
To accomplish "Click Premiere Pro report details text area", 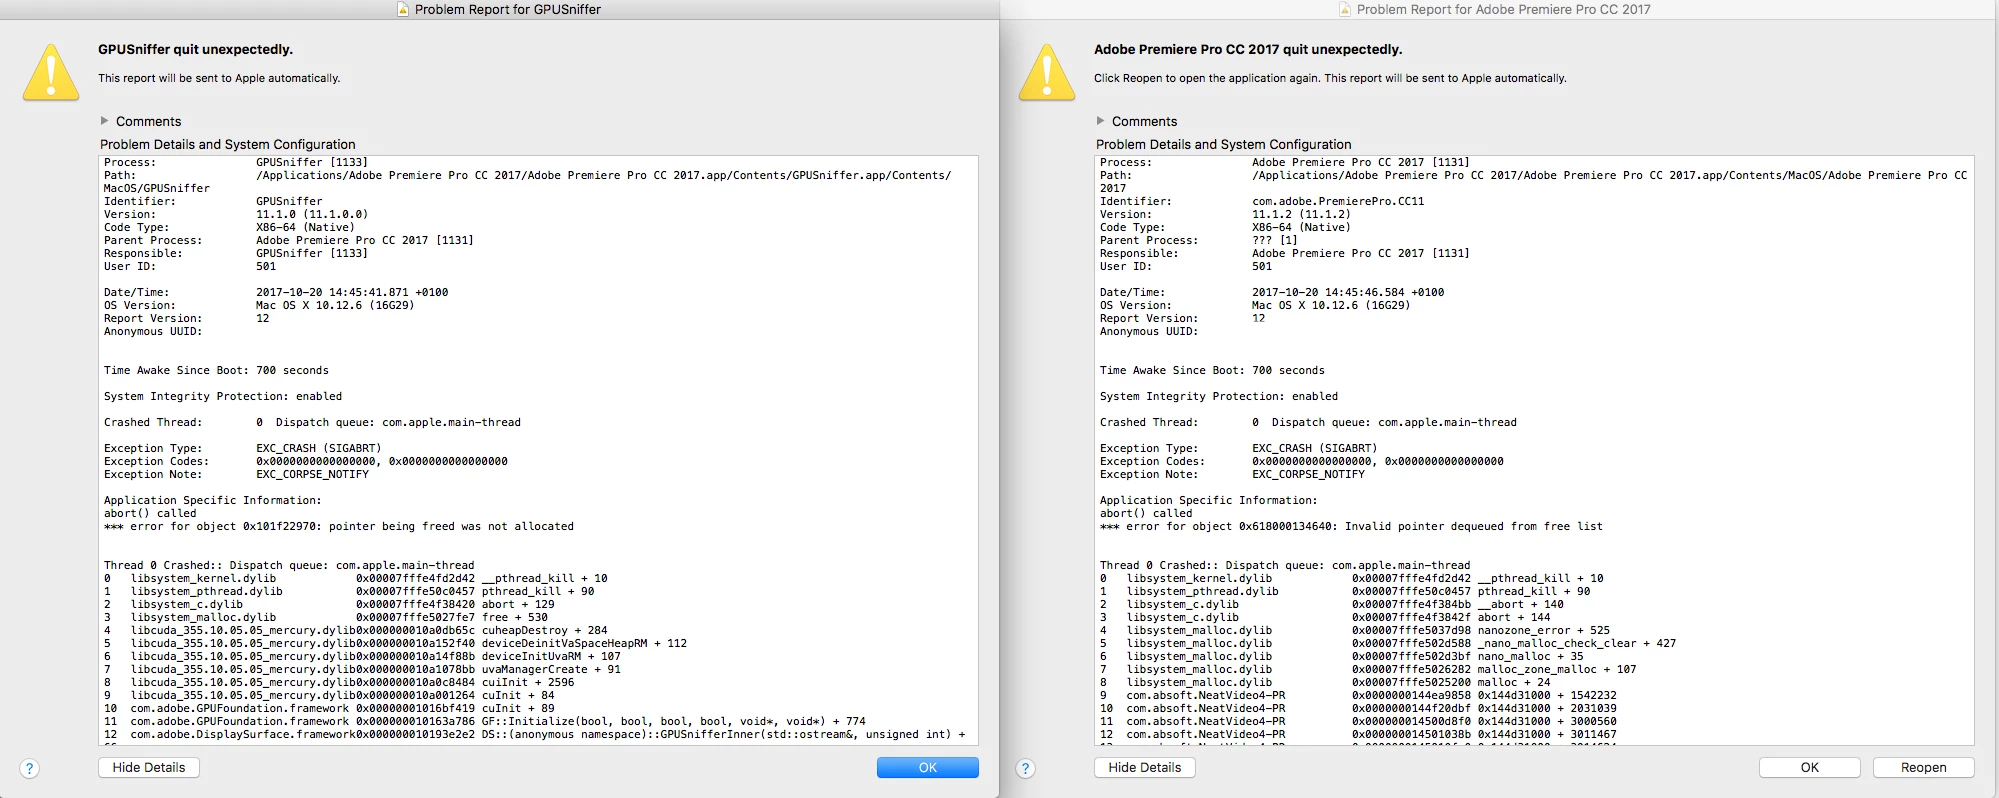I will [1535, 450].
